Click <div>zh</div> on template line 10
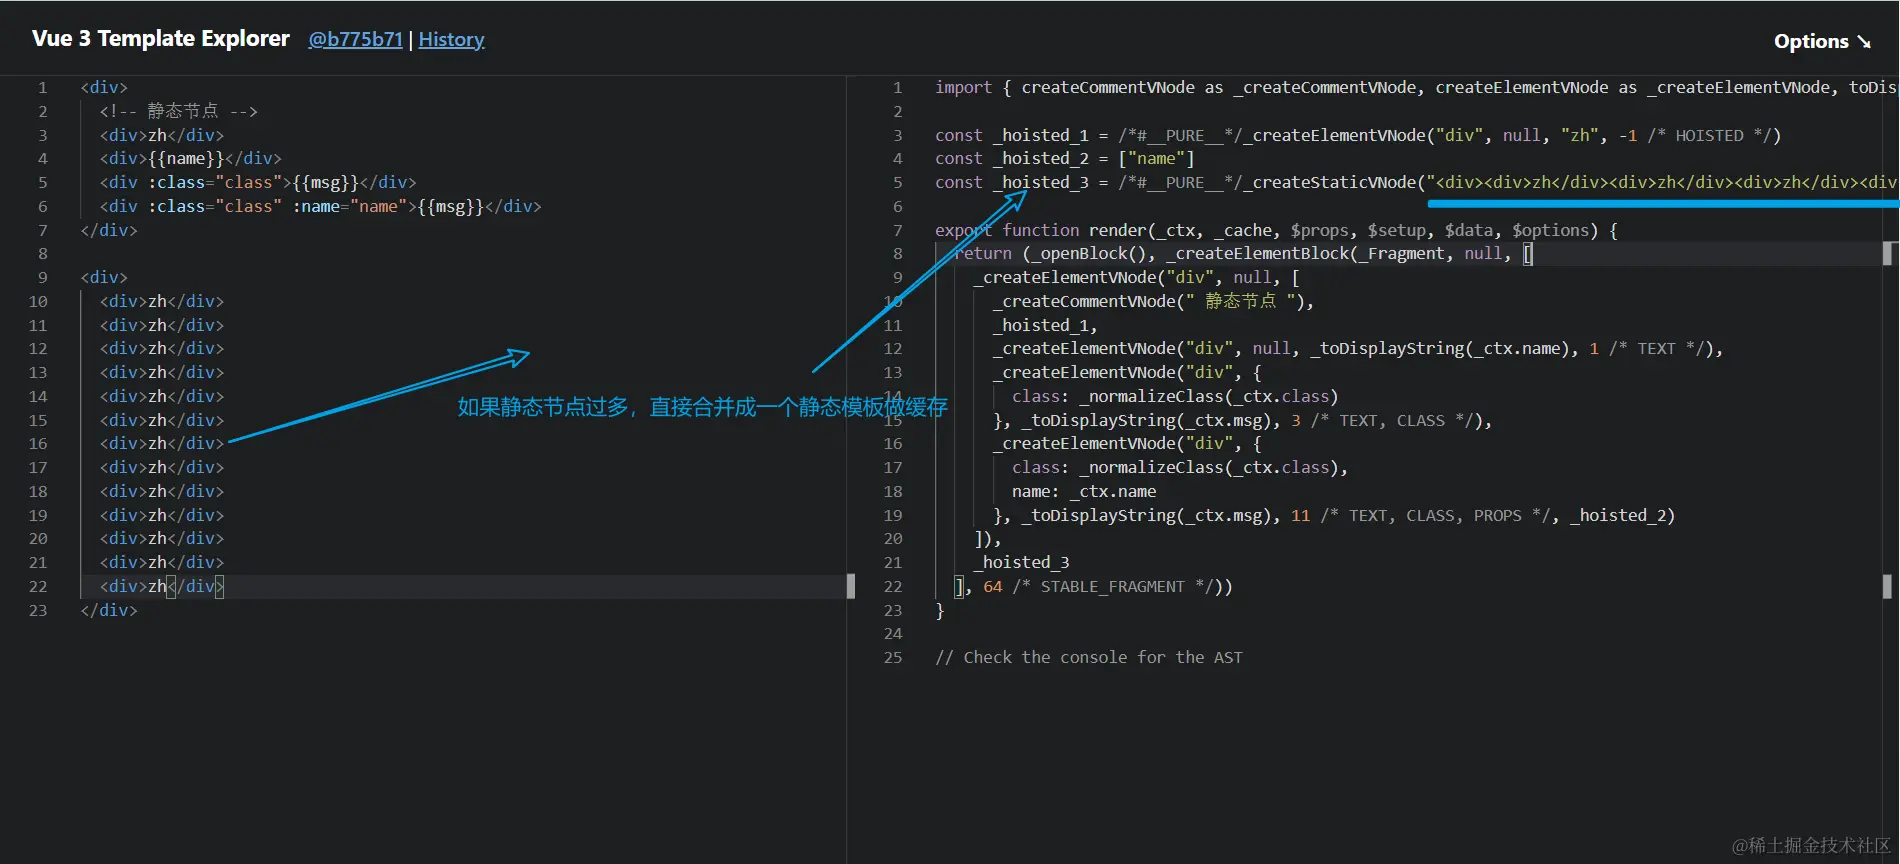Image resolution: width=1900 pixels, height=864 pixels. point(162,301)
